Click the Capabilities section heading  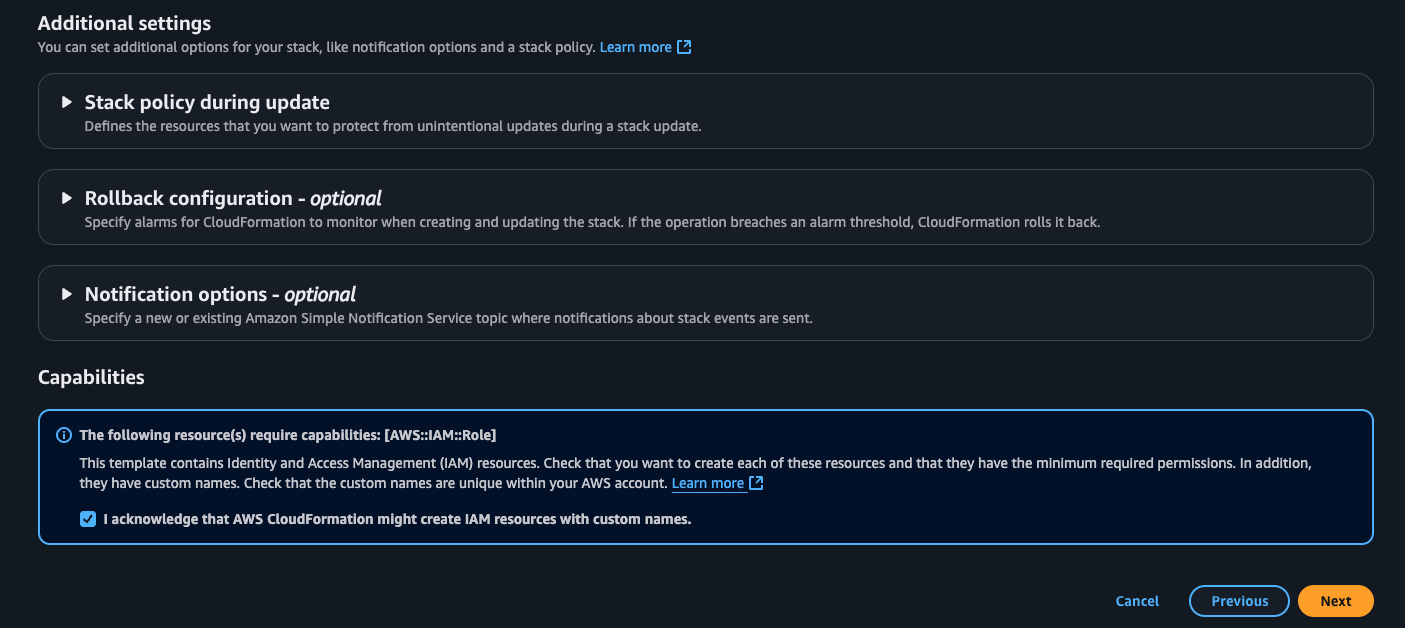pyautogui.click(x=91, y=377)
